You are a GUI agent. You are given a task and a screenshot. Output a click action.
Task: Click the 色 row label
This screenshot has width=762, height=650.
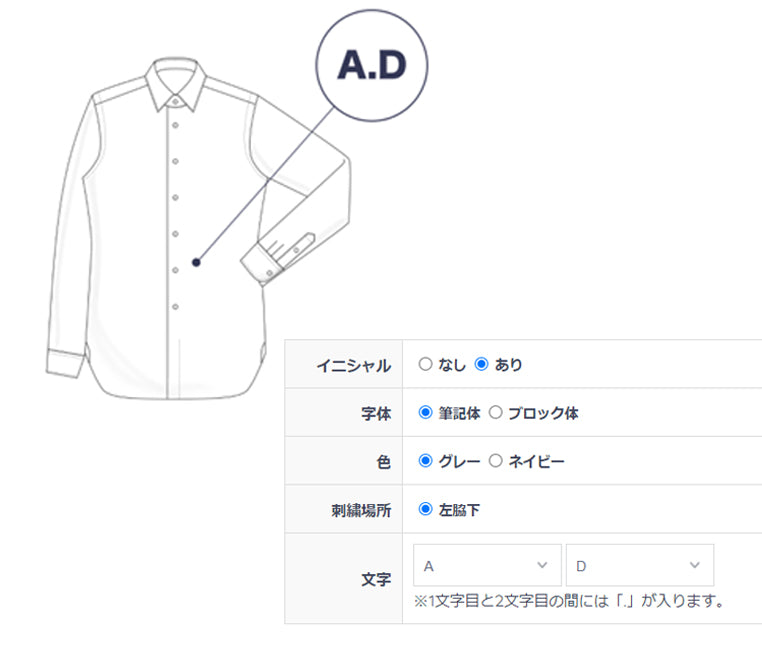click(383, 461)
